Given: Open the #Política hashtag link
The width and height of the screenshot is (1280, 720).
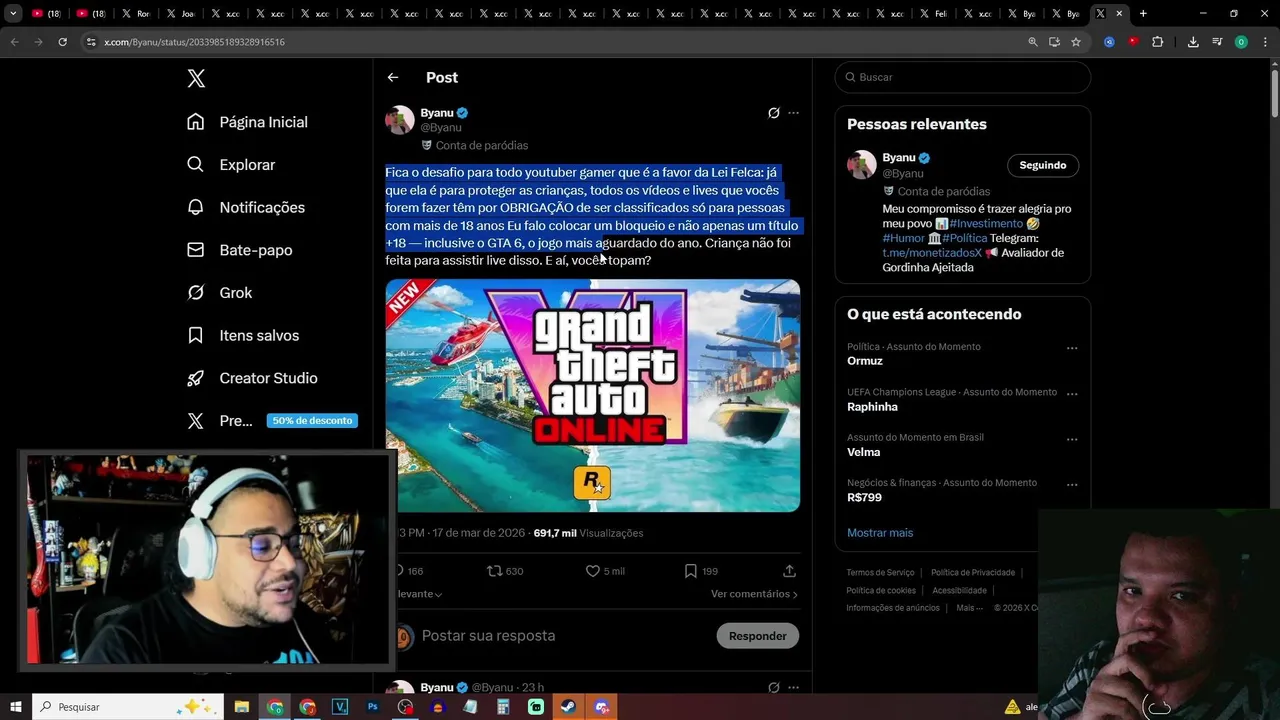Looking at the screenshot, I should point(964,238).
